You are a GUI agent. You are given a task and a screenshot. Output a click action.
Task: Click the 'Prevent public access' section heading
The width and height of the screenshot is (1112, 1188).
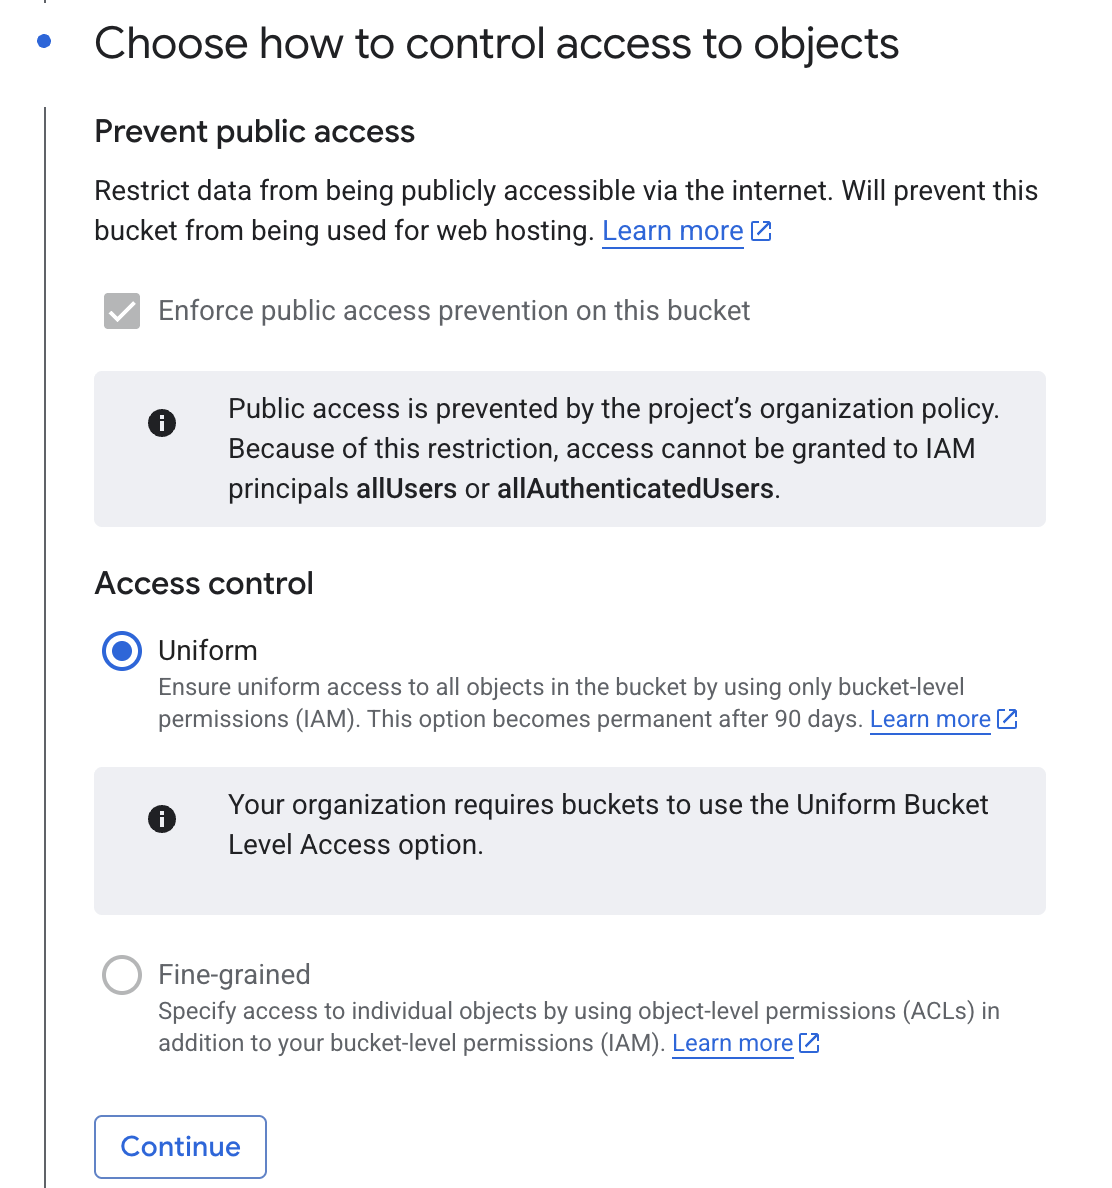click(x=254, y=131)
